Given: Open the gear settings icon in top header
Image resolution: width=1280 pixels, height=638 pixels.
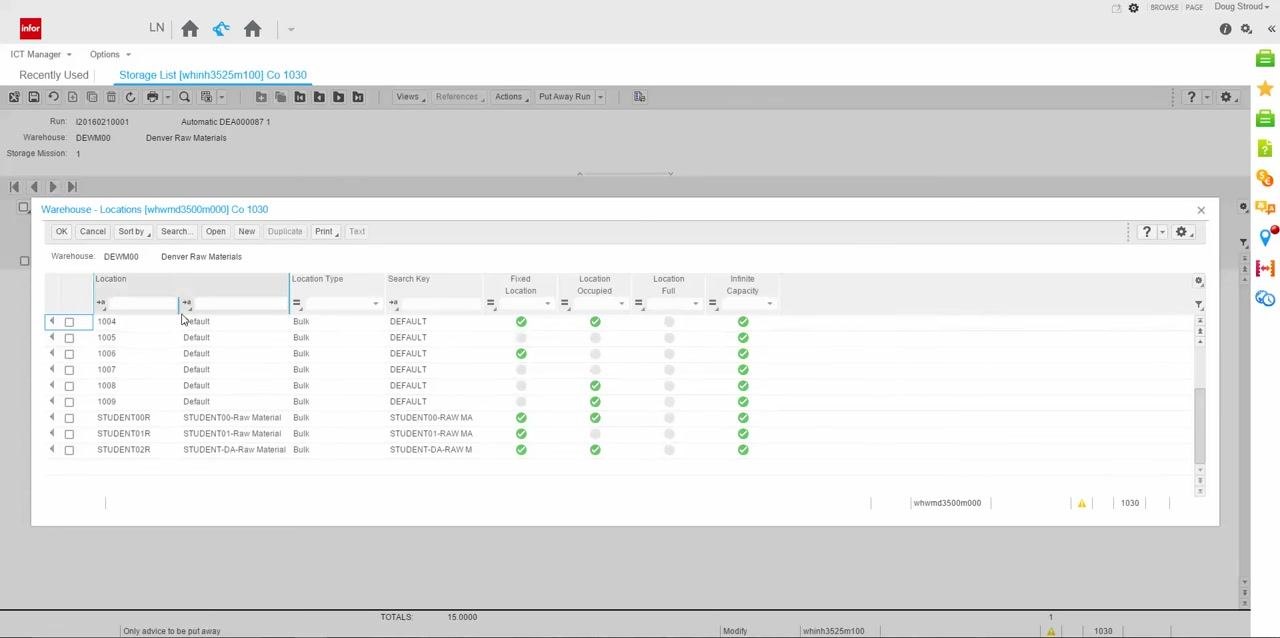Looking at the screenshot, I should [1246, 29].
